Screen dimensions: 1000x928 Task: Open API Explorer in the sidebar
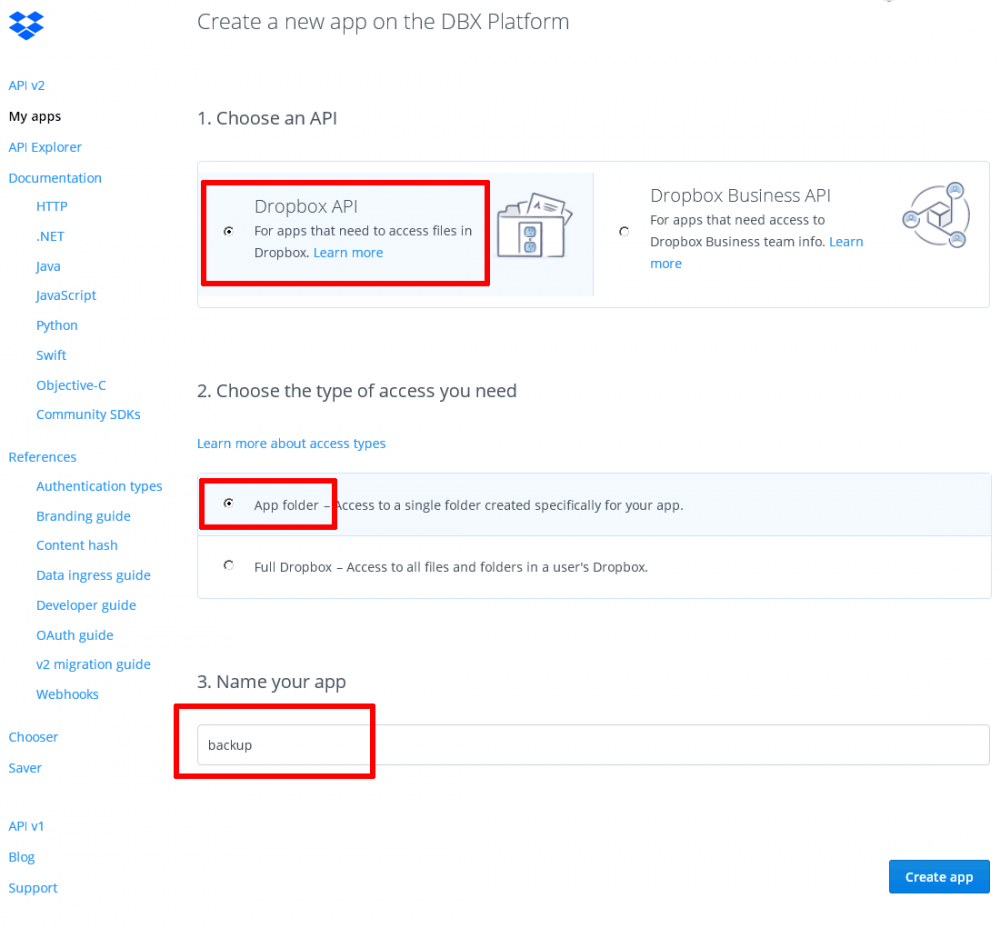click(x=45, y=147)
